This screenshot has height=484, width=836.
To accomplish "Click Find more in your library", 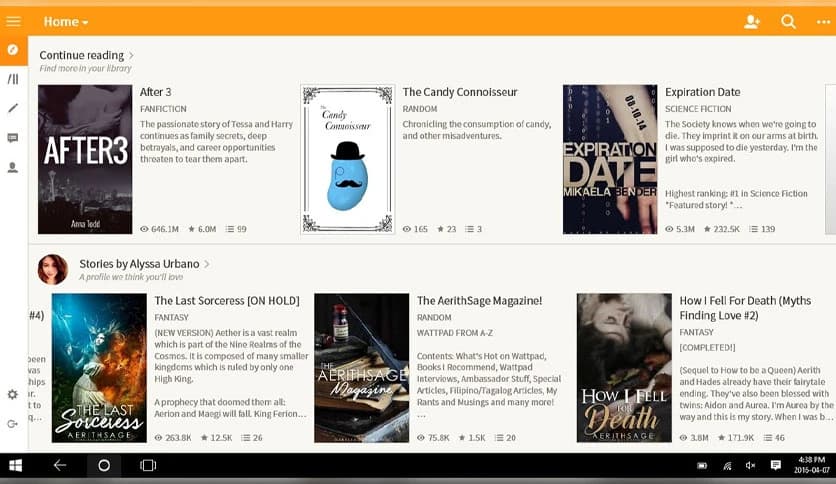I will click(85, 68).
